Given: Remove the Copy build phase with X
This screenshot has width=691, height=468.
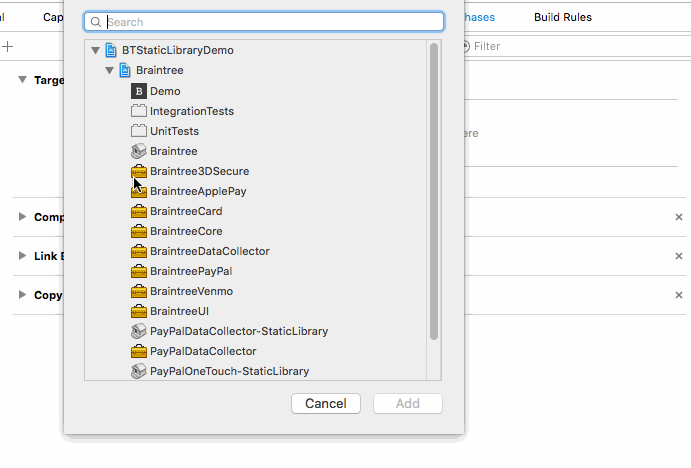Looking at the screenshot, I should pos(679,295).
